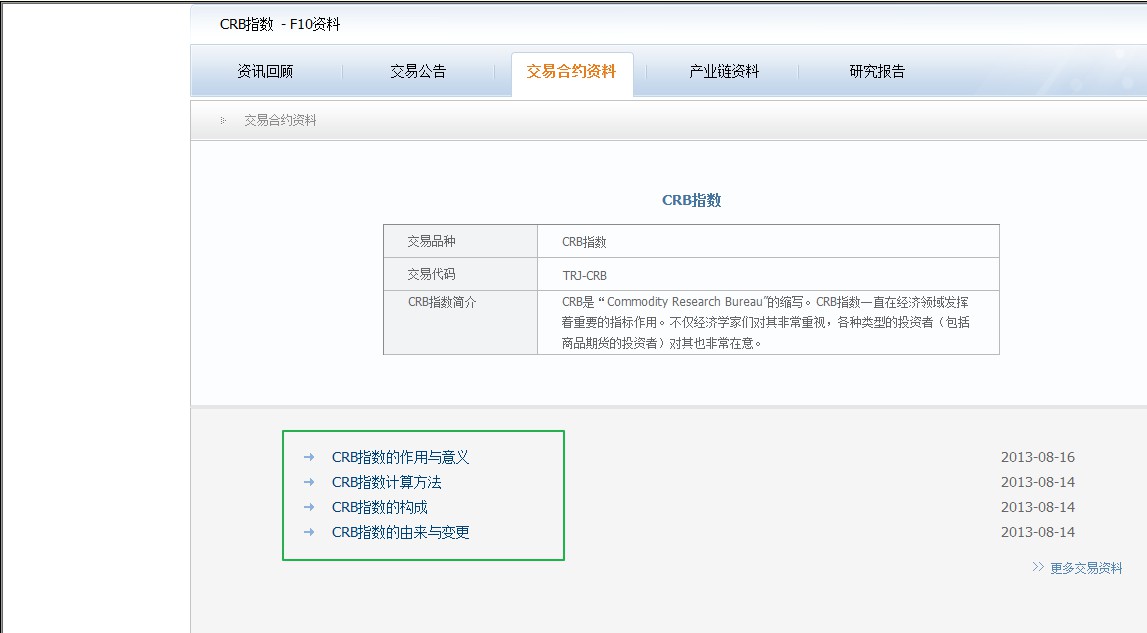Click the TRJ-CRB code cell in the table
1147x633 pixels.
point(585,275)
